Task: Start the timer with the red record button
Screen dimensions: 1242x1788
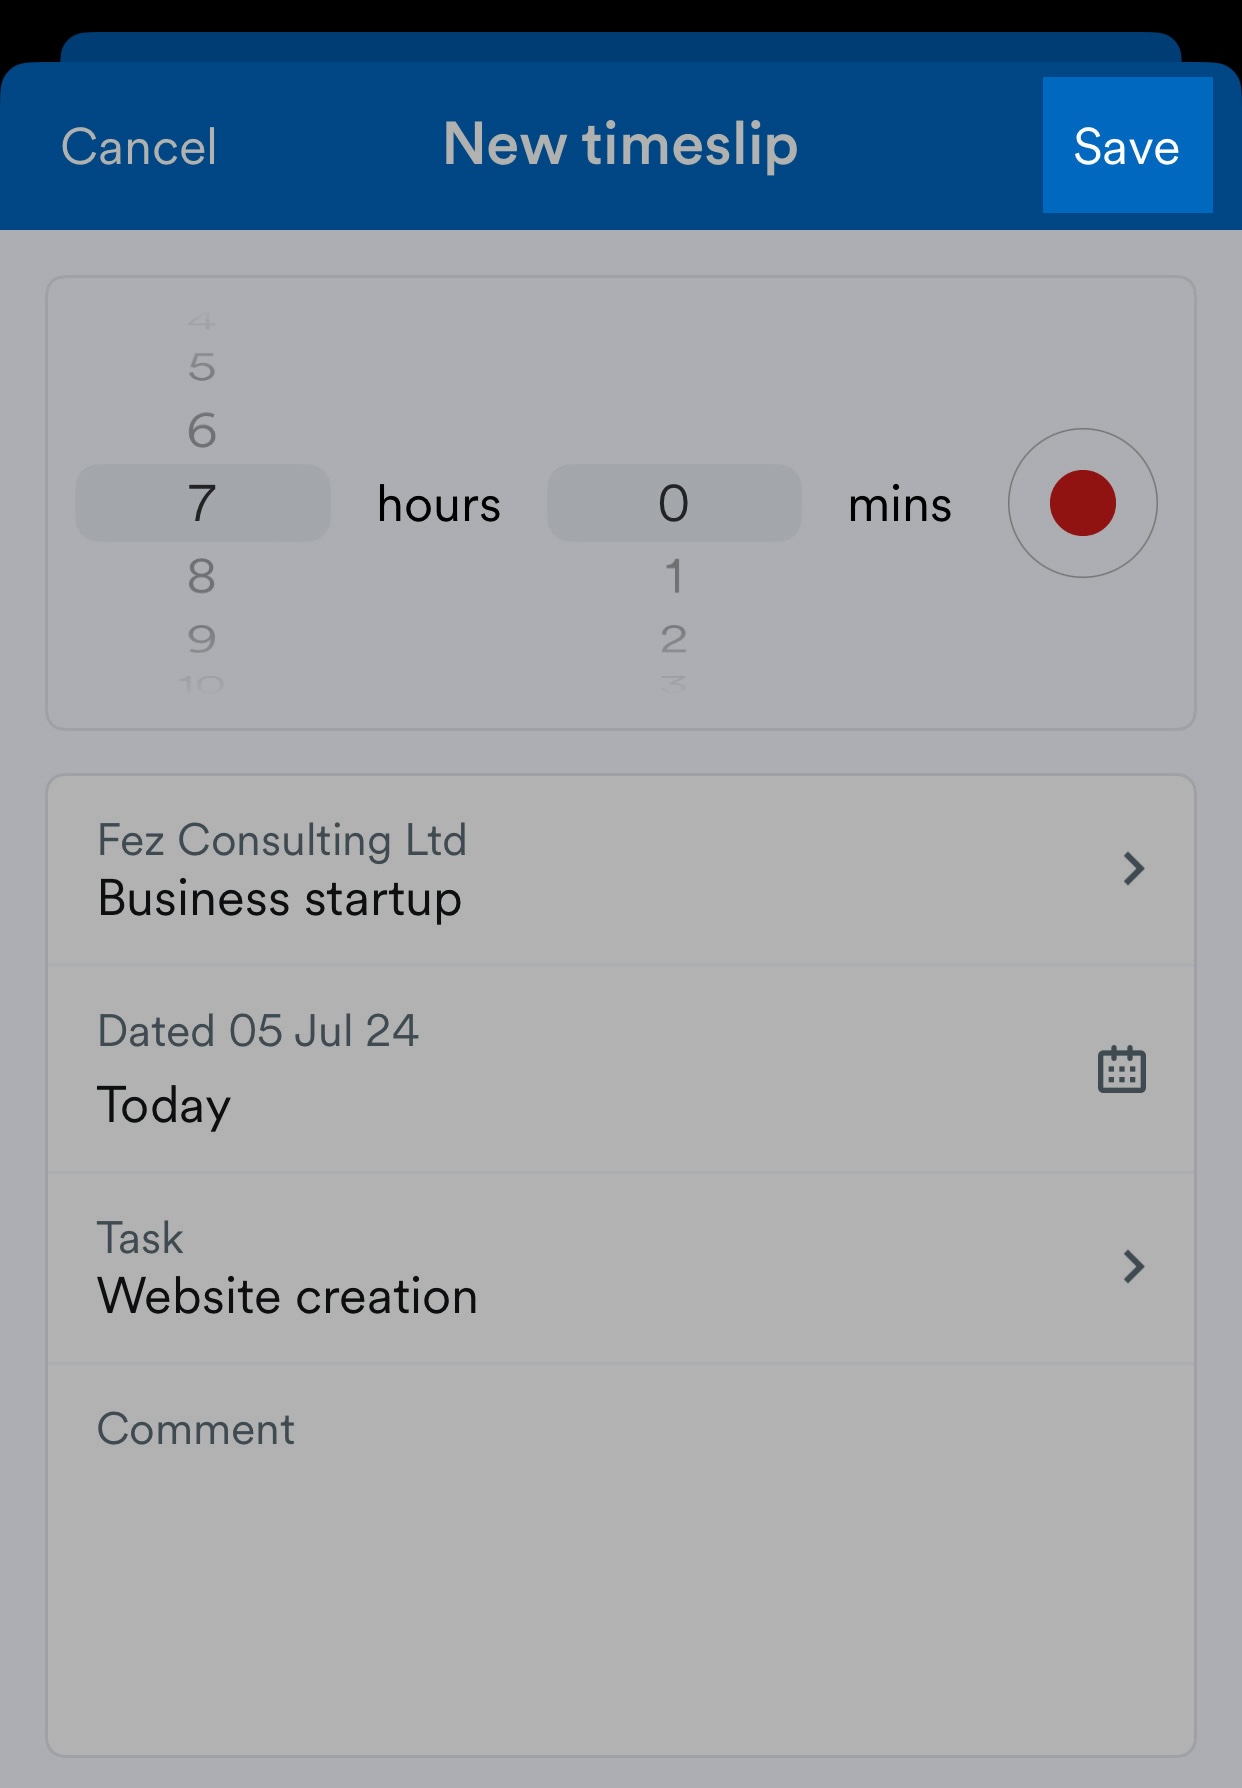Action: pyautogui.click(x=1082, y=503)
